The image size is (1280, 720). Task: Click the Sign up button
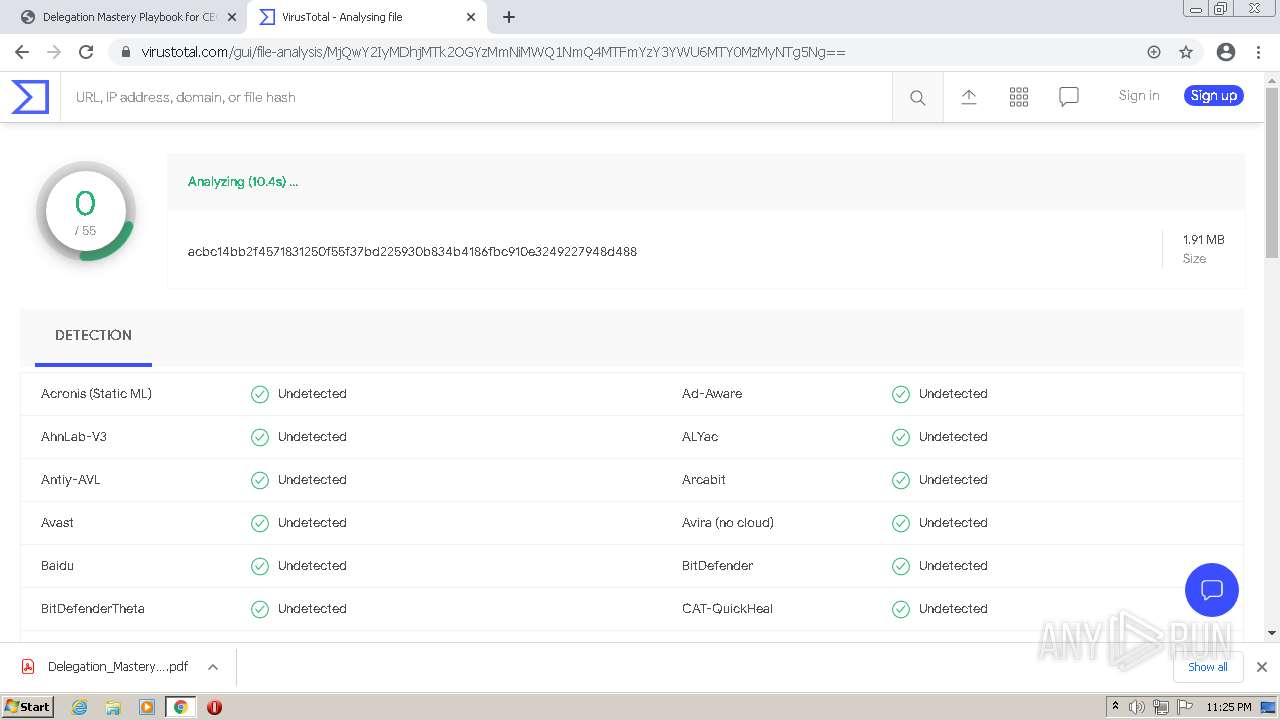(1214, 96)
